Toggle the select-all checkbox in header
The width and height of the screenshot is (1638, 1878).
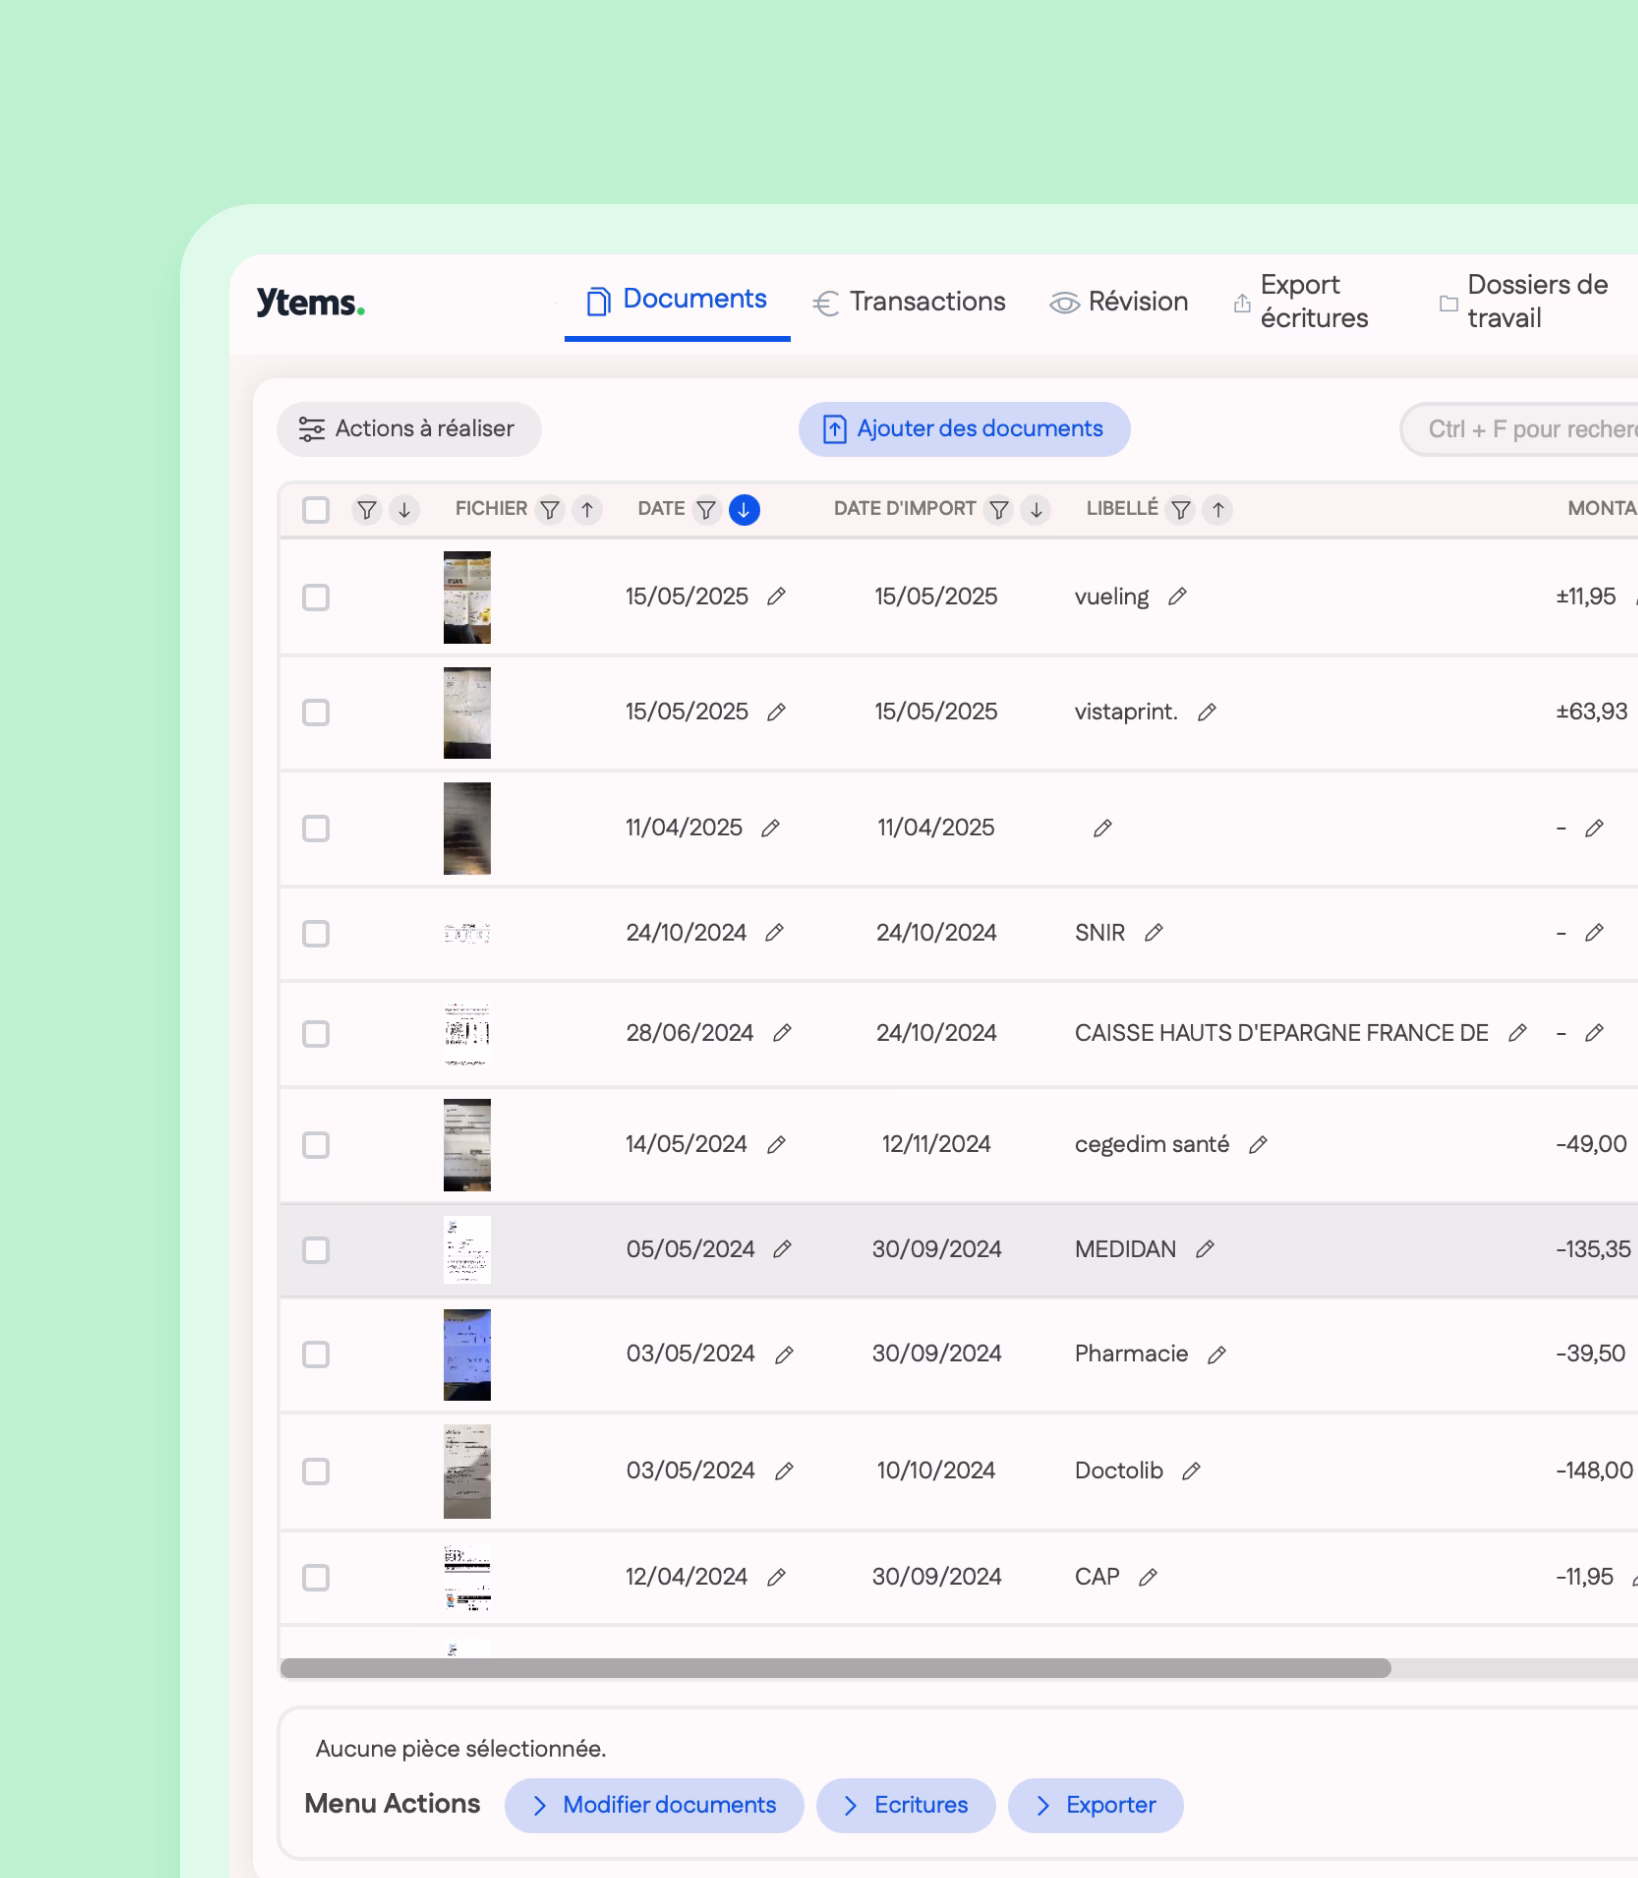click(316, 510)
